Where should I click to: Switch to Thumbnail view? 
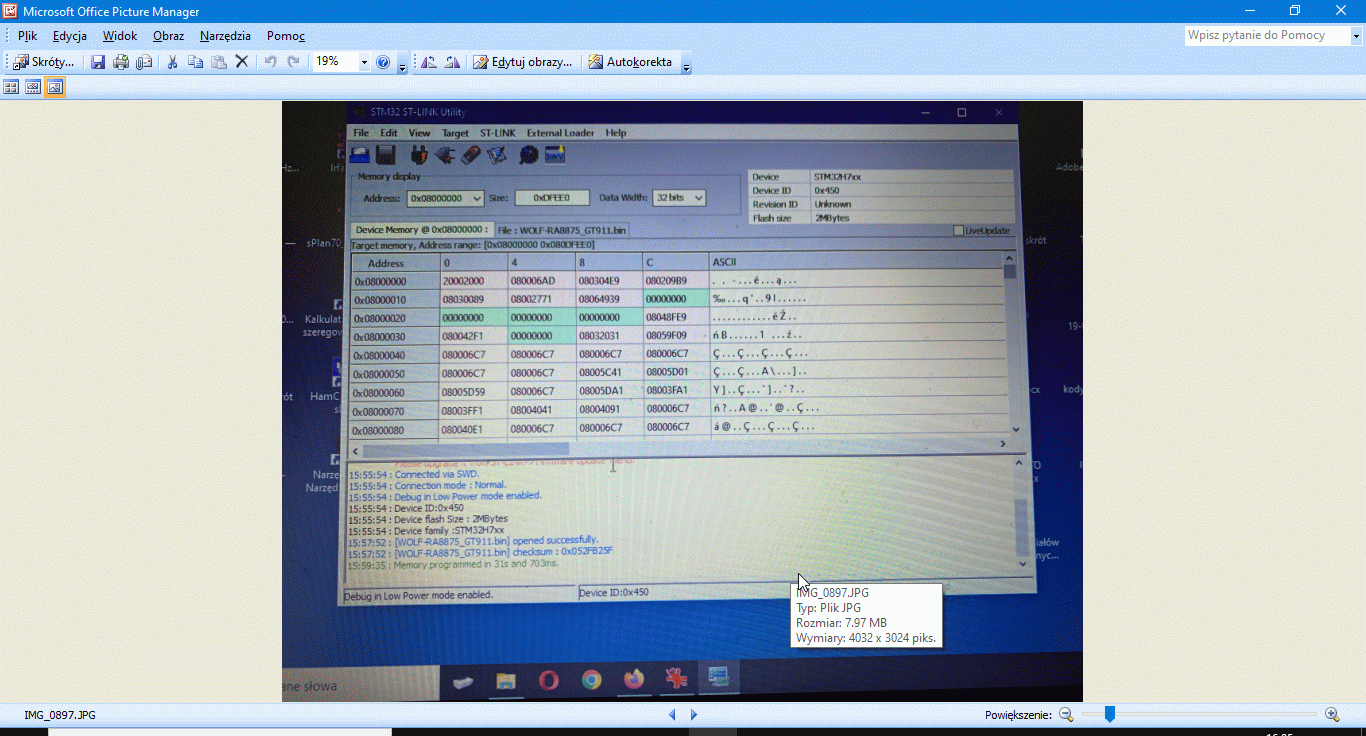point(12,87)
